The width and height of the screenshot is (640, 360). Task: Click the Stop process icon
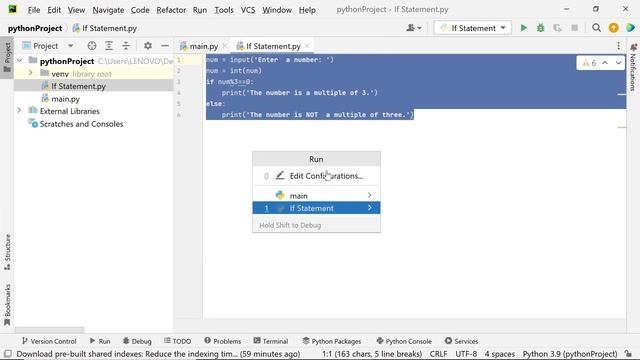tap(574, 28)
